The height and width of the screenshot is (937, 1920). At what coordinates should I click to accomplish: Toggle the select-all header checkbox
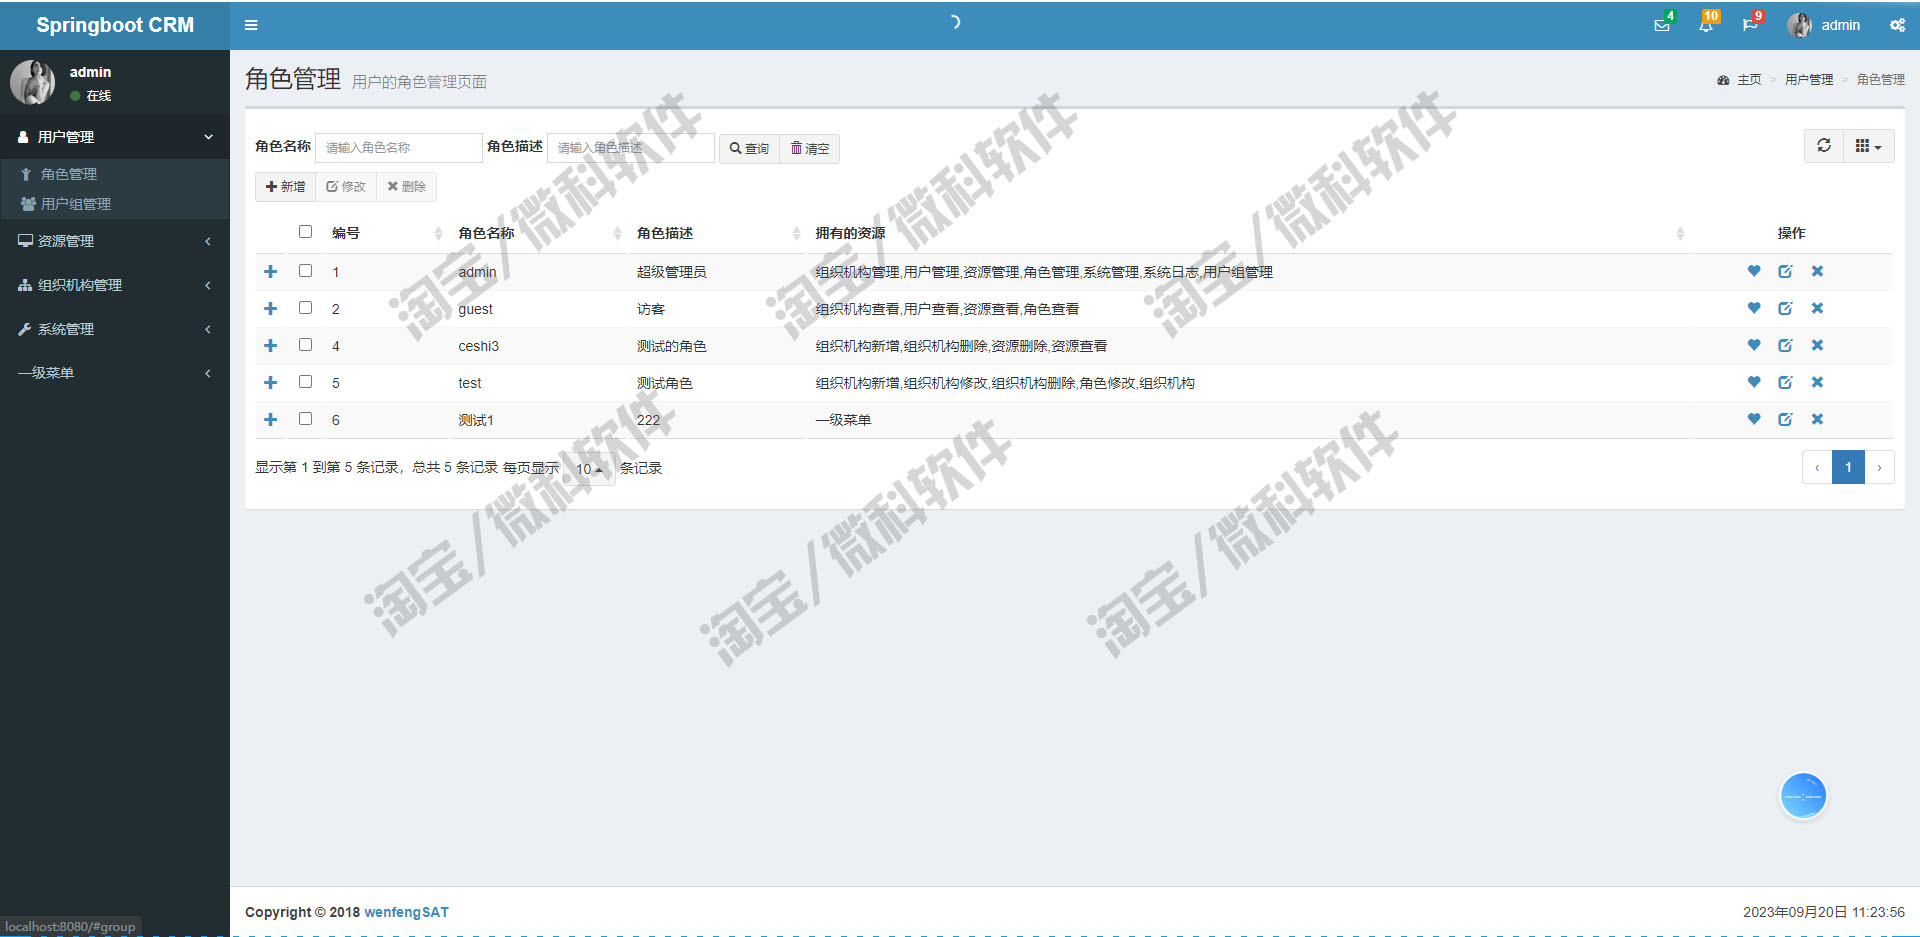tap(305, 232)
